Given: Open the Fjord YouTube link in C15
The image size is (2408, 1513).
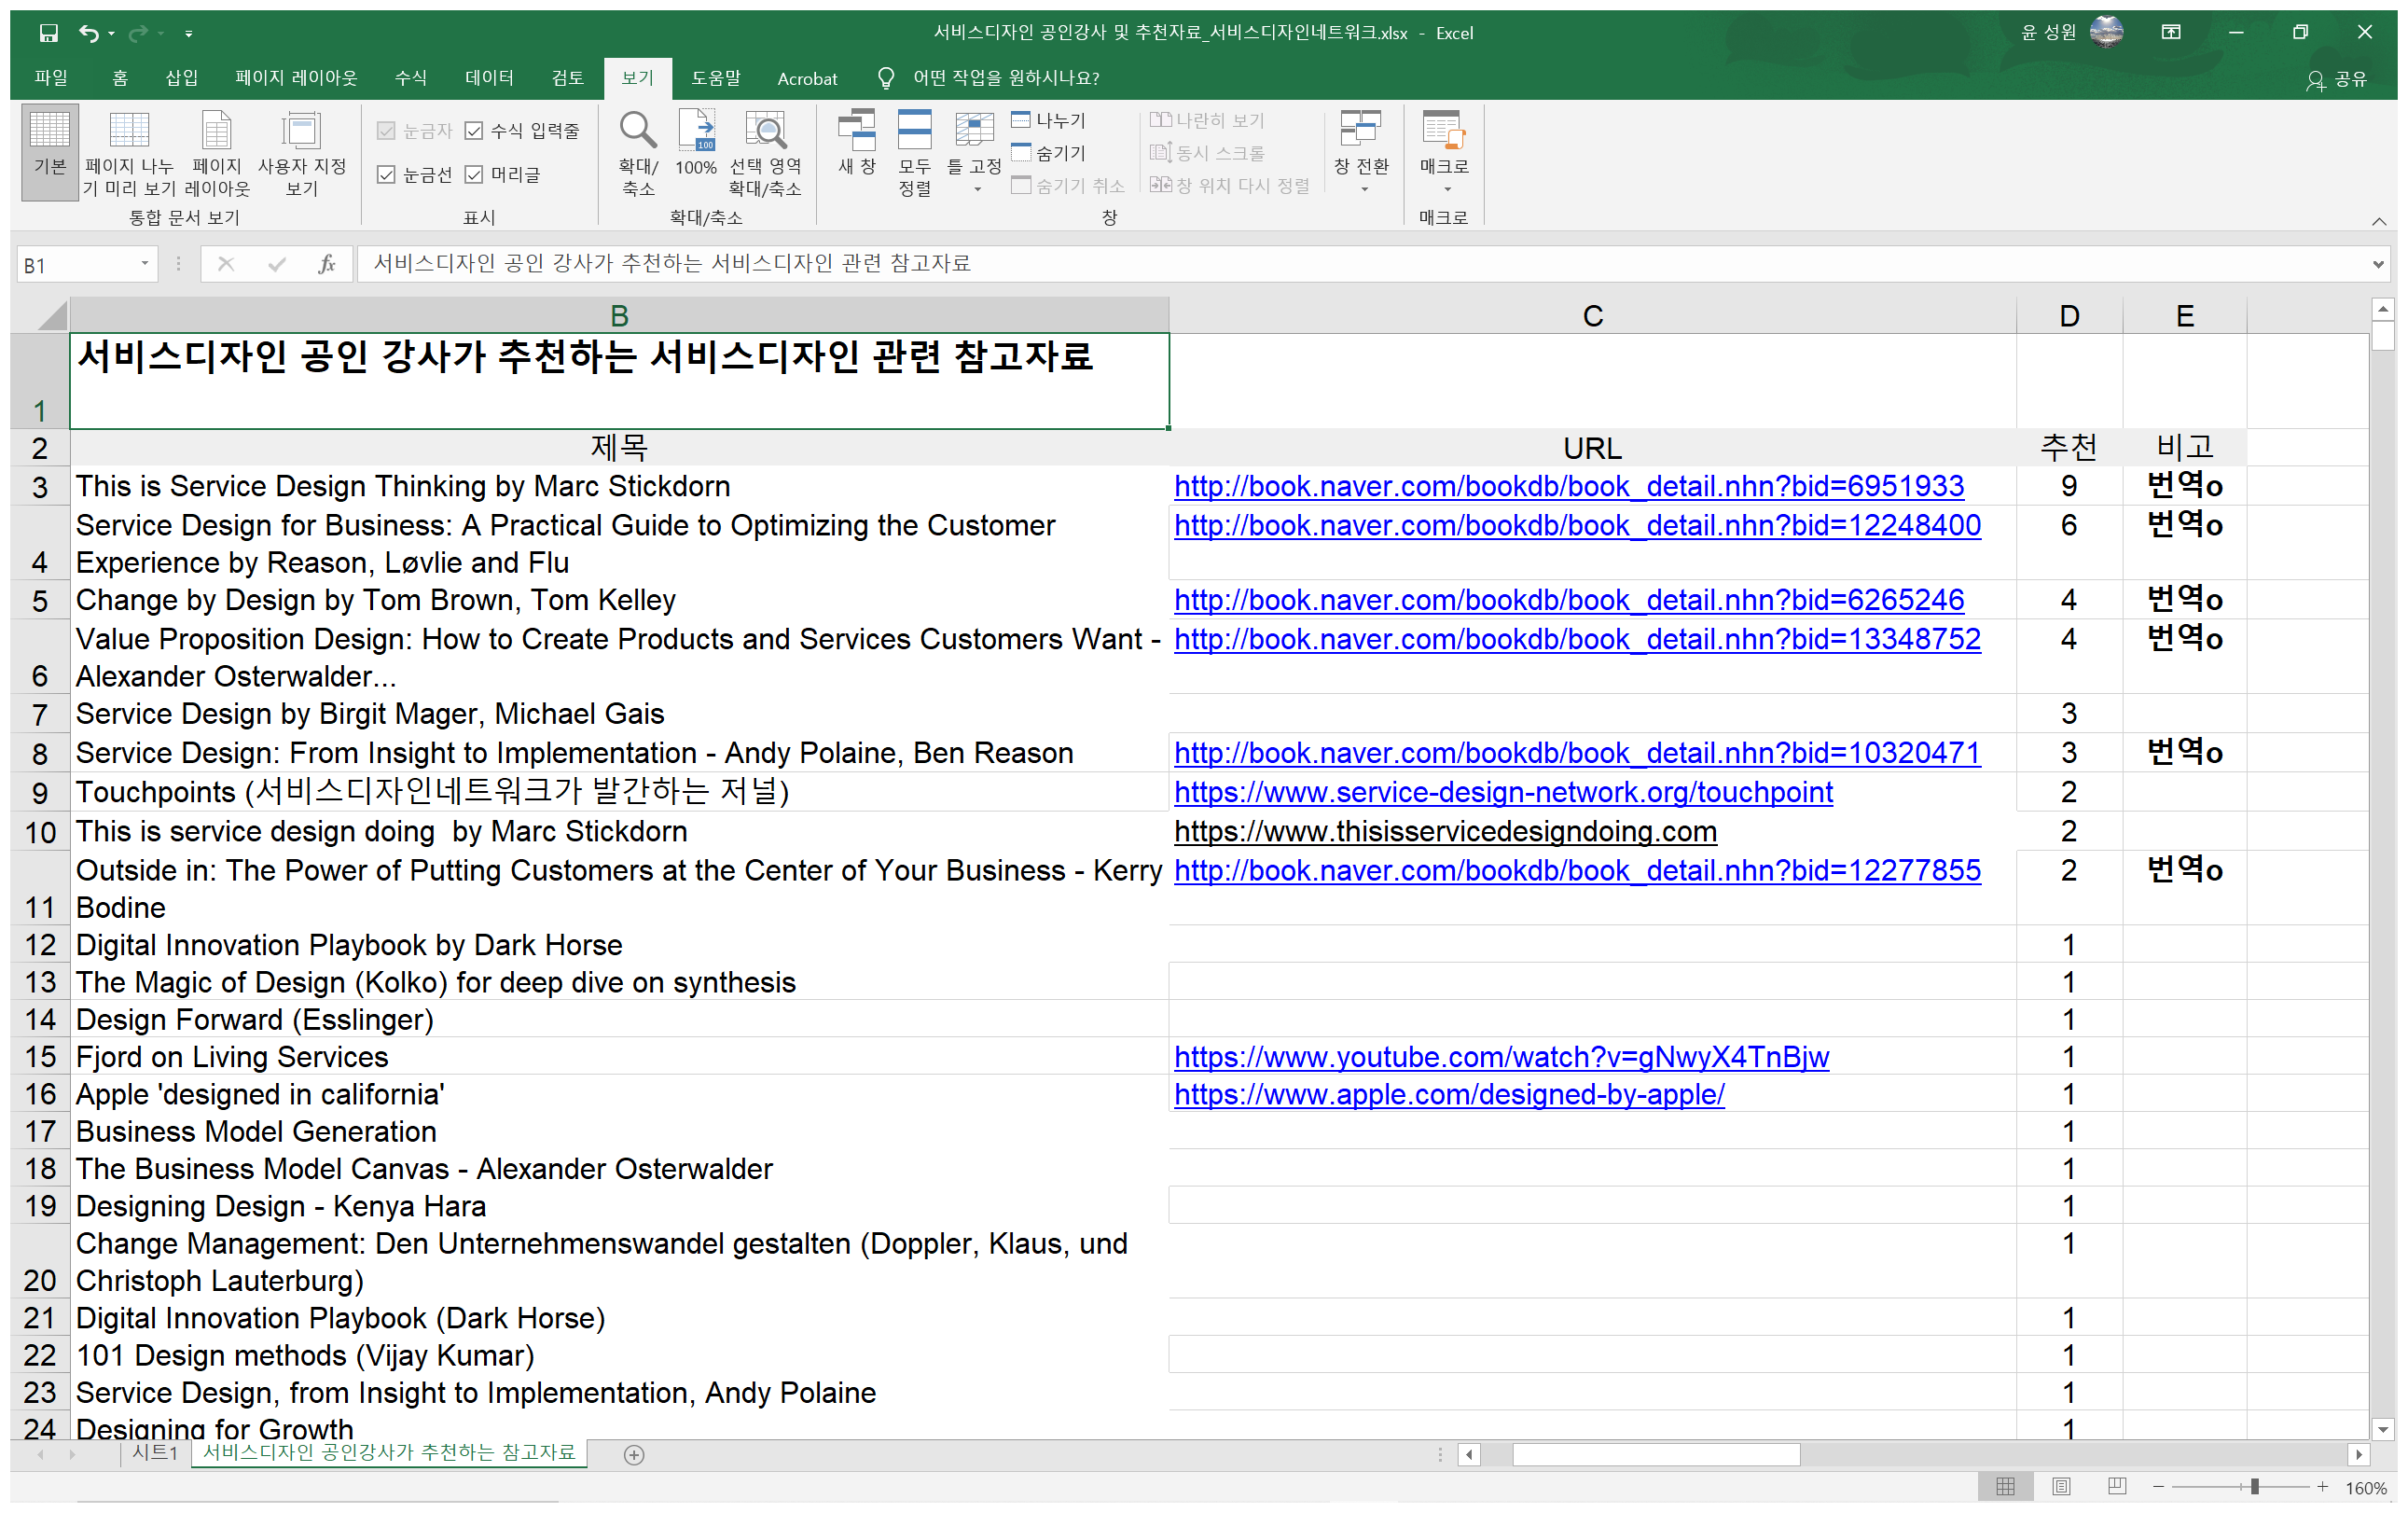Looking at the screenshot, I should pyautogui.click(x=1501, y=1057).
